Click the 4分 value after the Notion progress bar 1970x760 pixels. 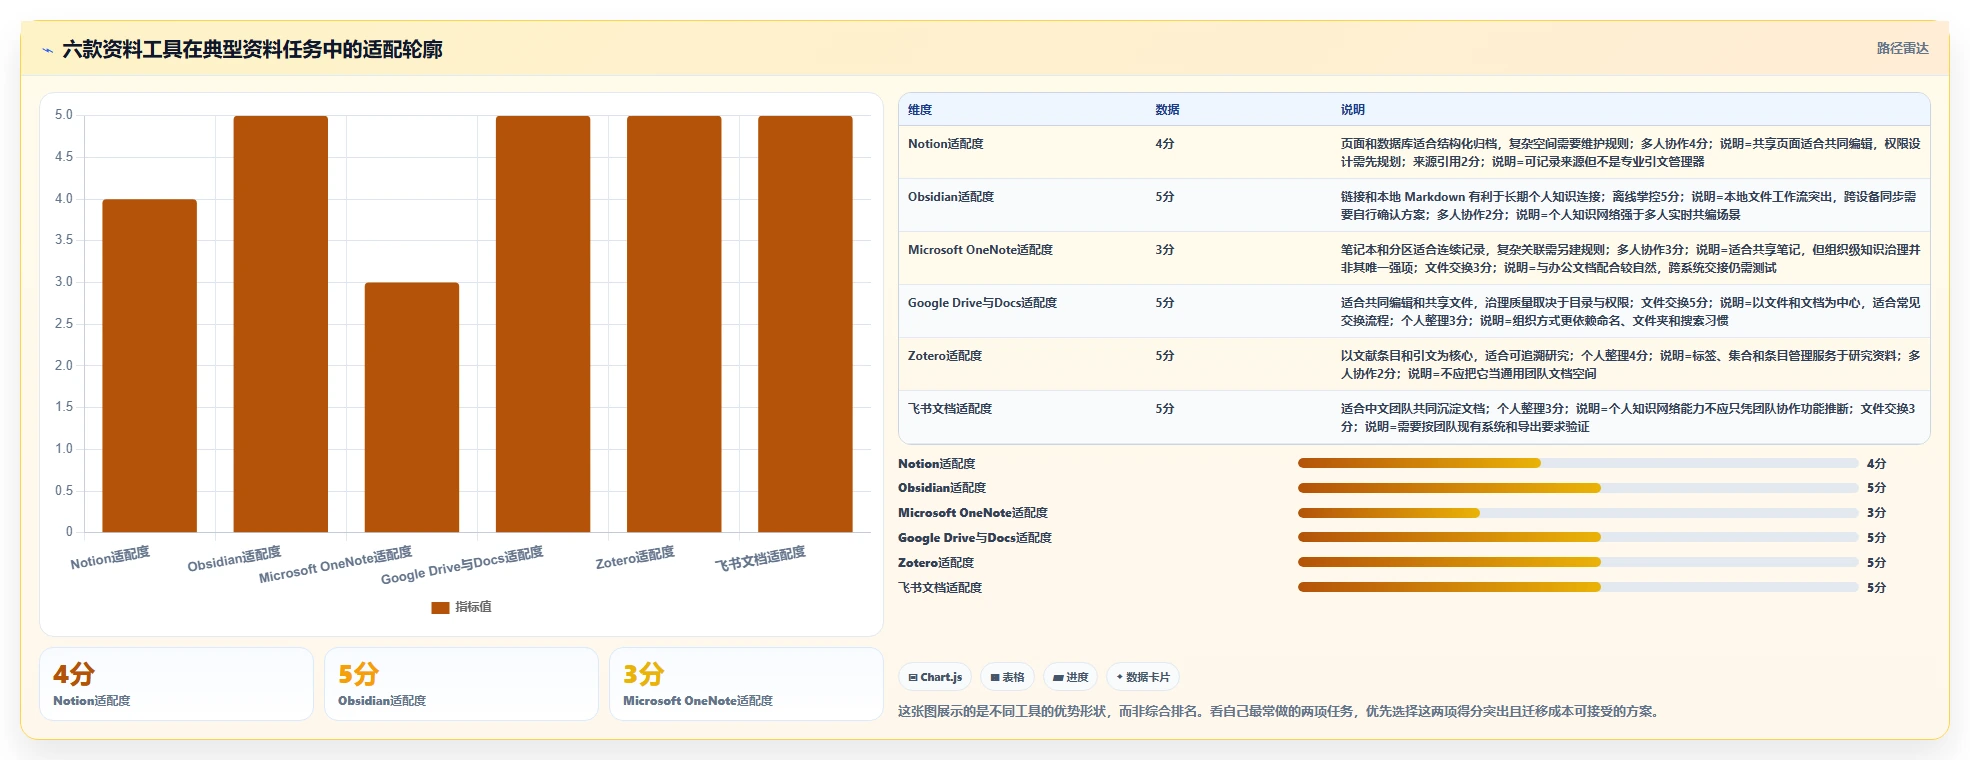[1876, 464]
